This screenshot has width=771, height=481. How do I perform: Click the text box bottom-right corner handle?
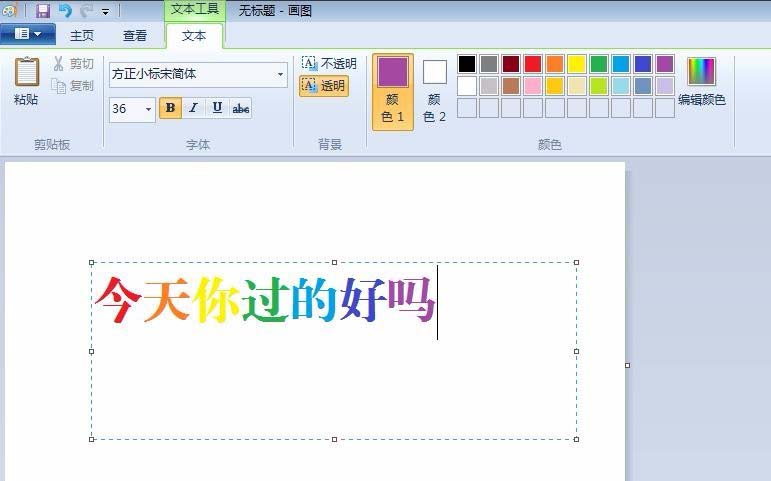coord(576,439)
